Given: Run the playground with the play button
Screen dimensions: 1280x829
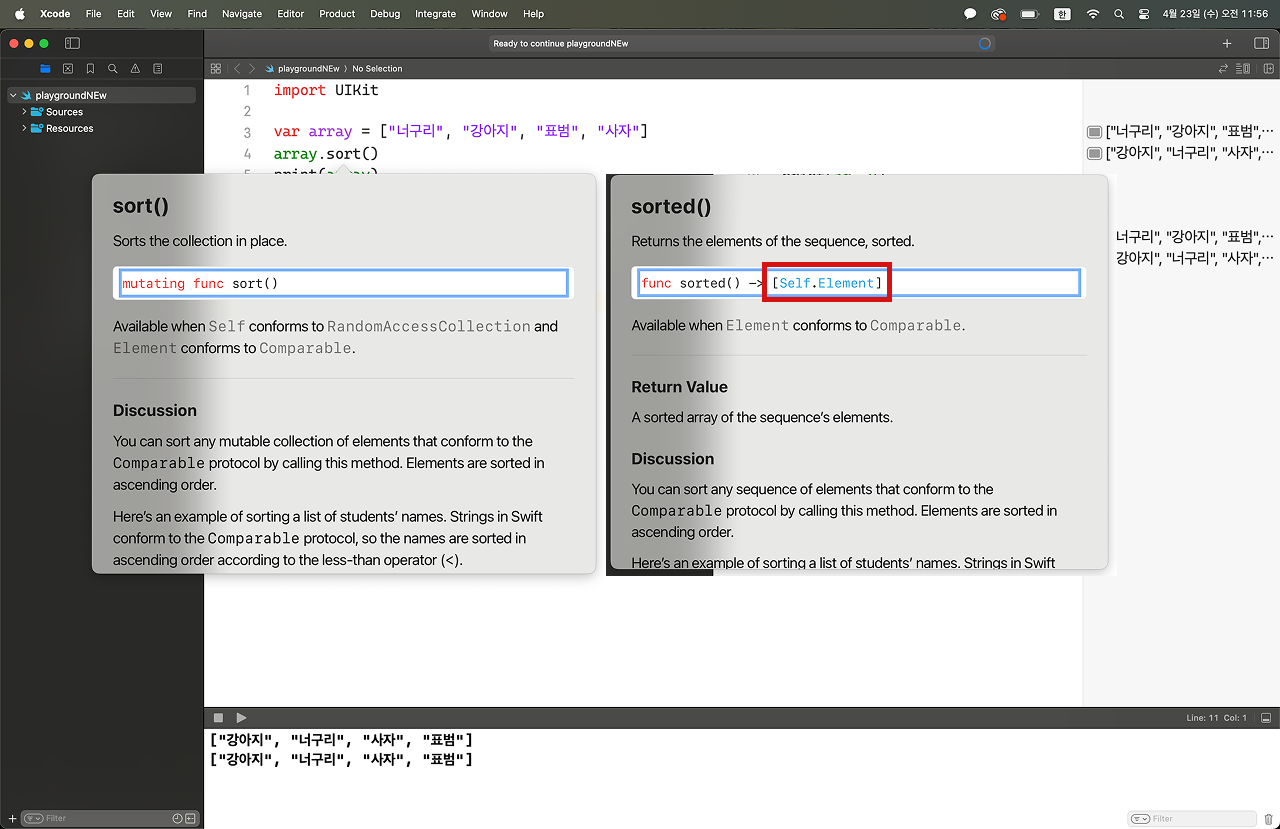Looking at the screenshot, I should 241,718.
